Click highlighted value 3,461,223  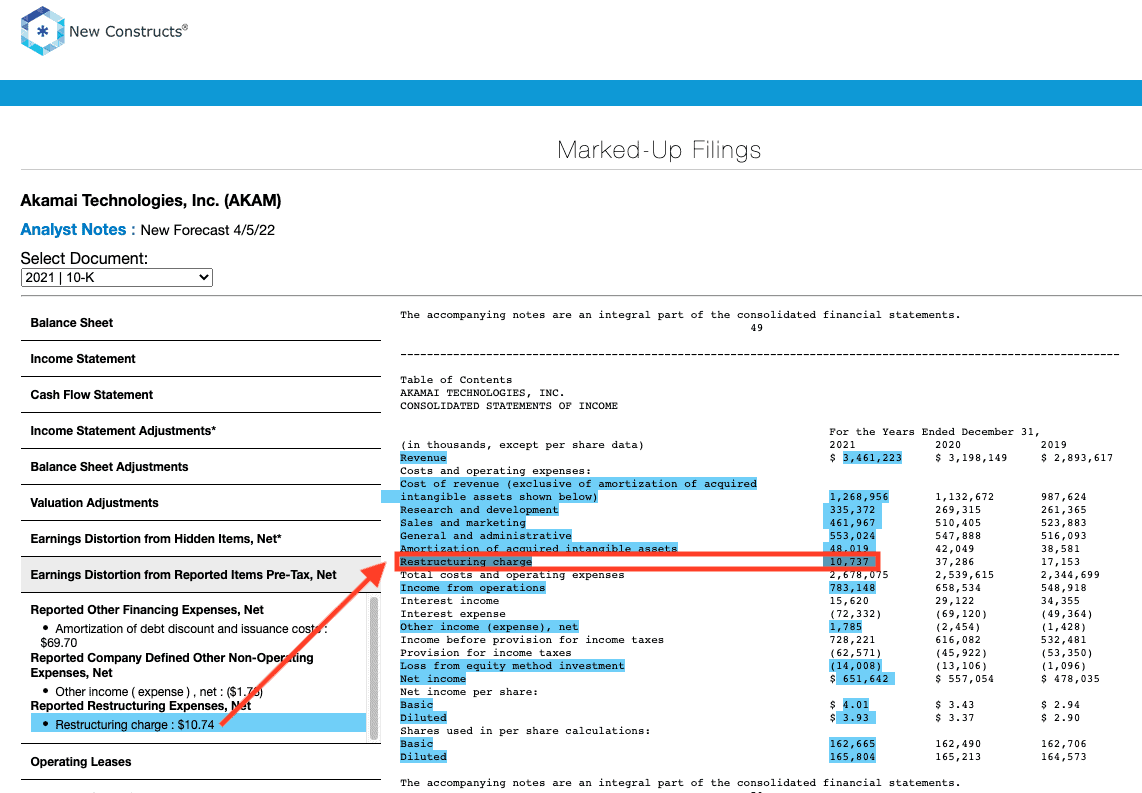(x=873, y=458)
